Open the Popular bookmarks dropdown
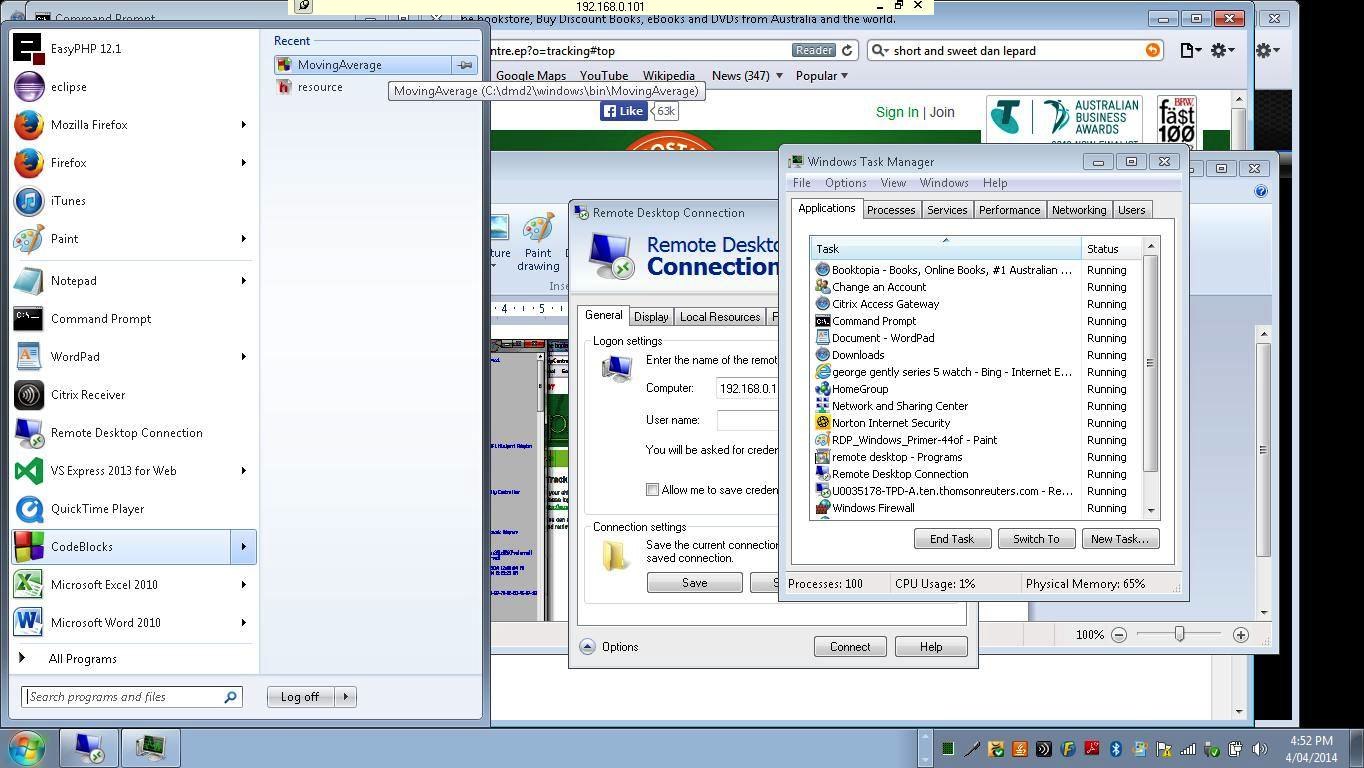This screenshot has height=768, width=1364. 821,75
